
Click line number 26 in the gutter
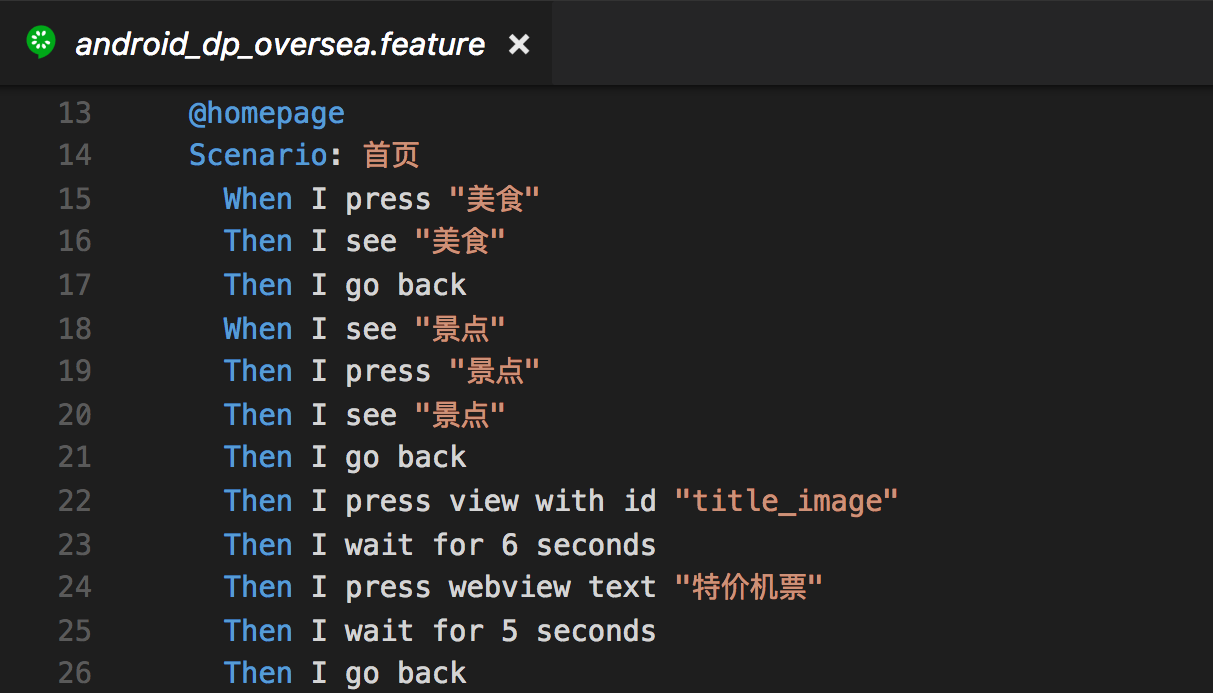click(x=74, y=673)
